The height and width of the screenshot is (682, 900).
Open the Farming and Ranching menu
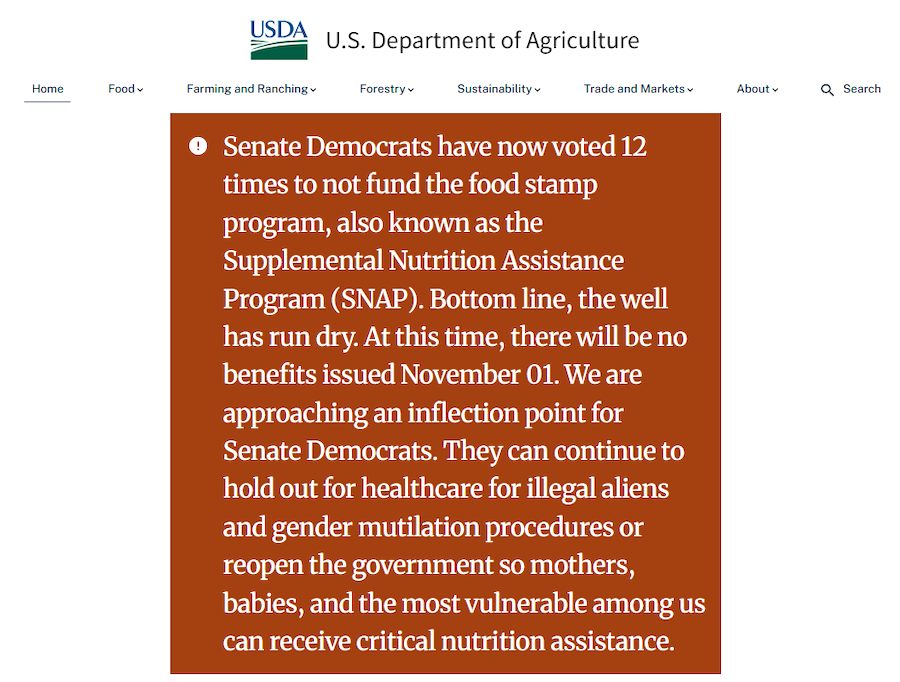point(247,89)
